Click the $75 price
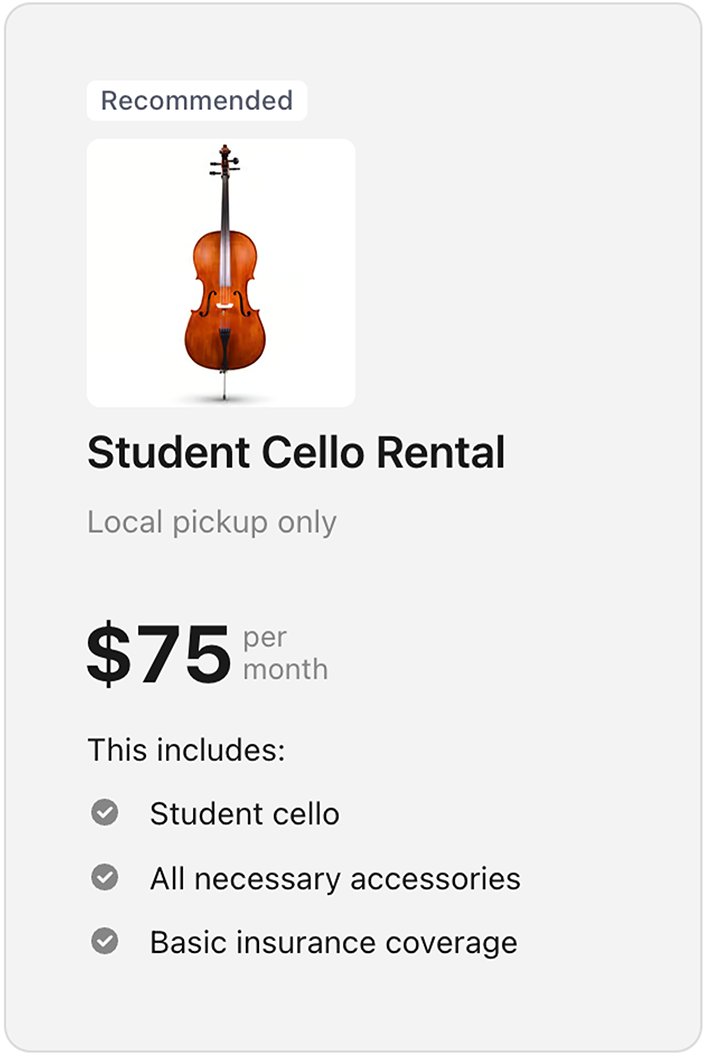This screenshot has width=703, height=1054. pyautogui.click(x=159, y=654)
